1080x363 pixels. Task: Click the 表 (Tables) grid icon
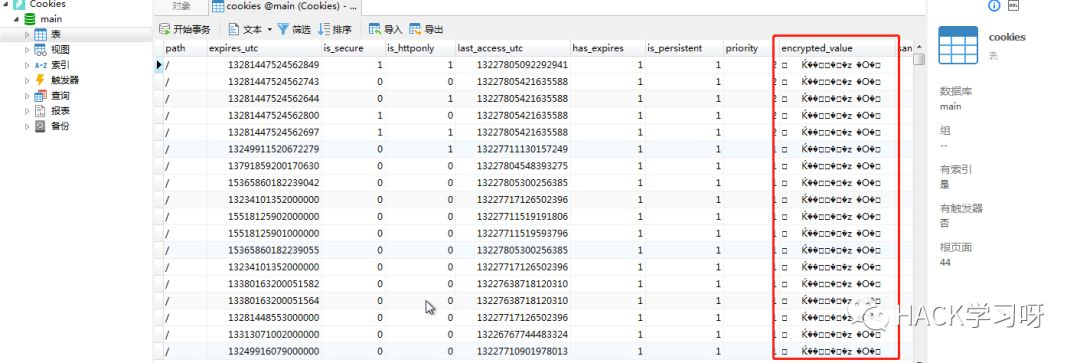tap(41, 34)
